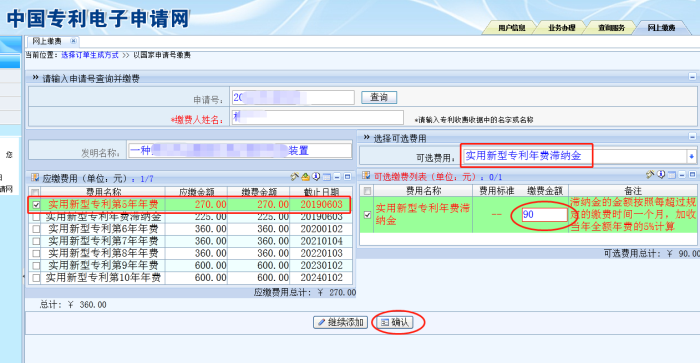
Task: Click the info icon in 可选缴费列表 panel header
Action: click(661, 175)
